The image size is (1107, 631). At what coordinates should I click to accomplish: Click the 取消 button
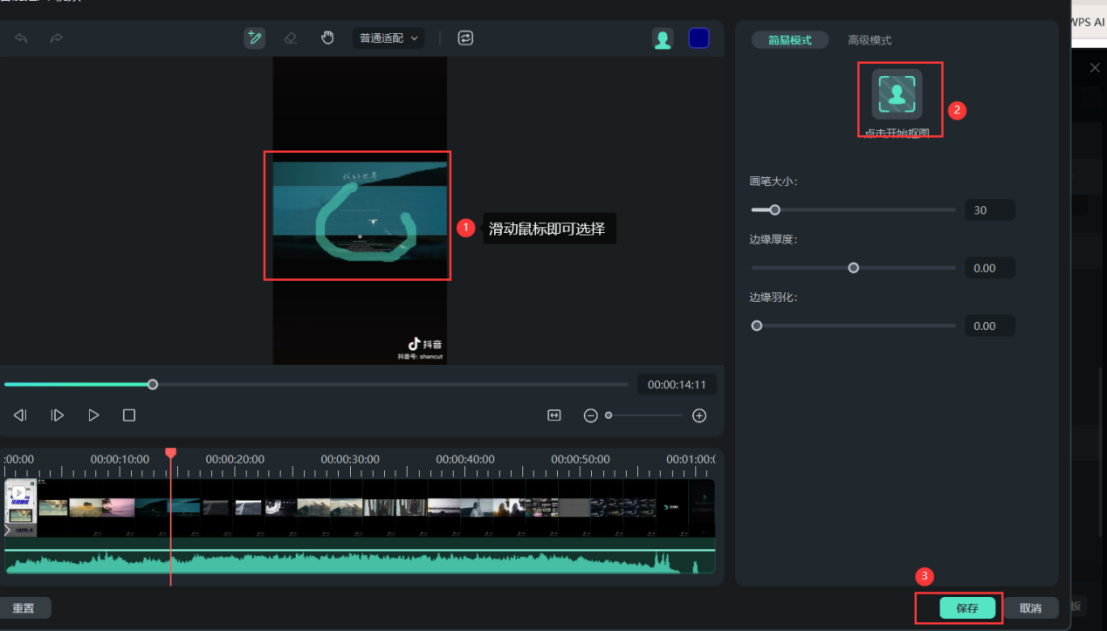(1030, 608)
